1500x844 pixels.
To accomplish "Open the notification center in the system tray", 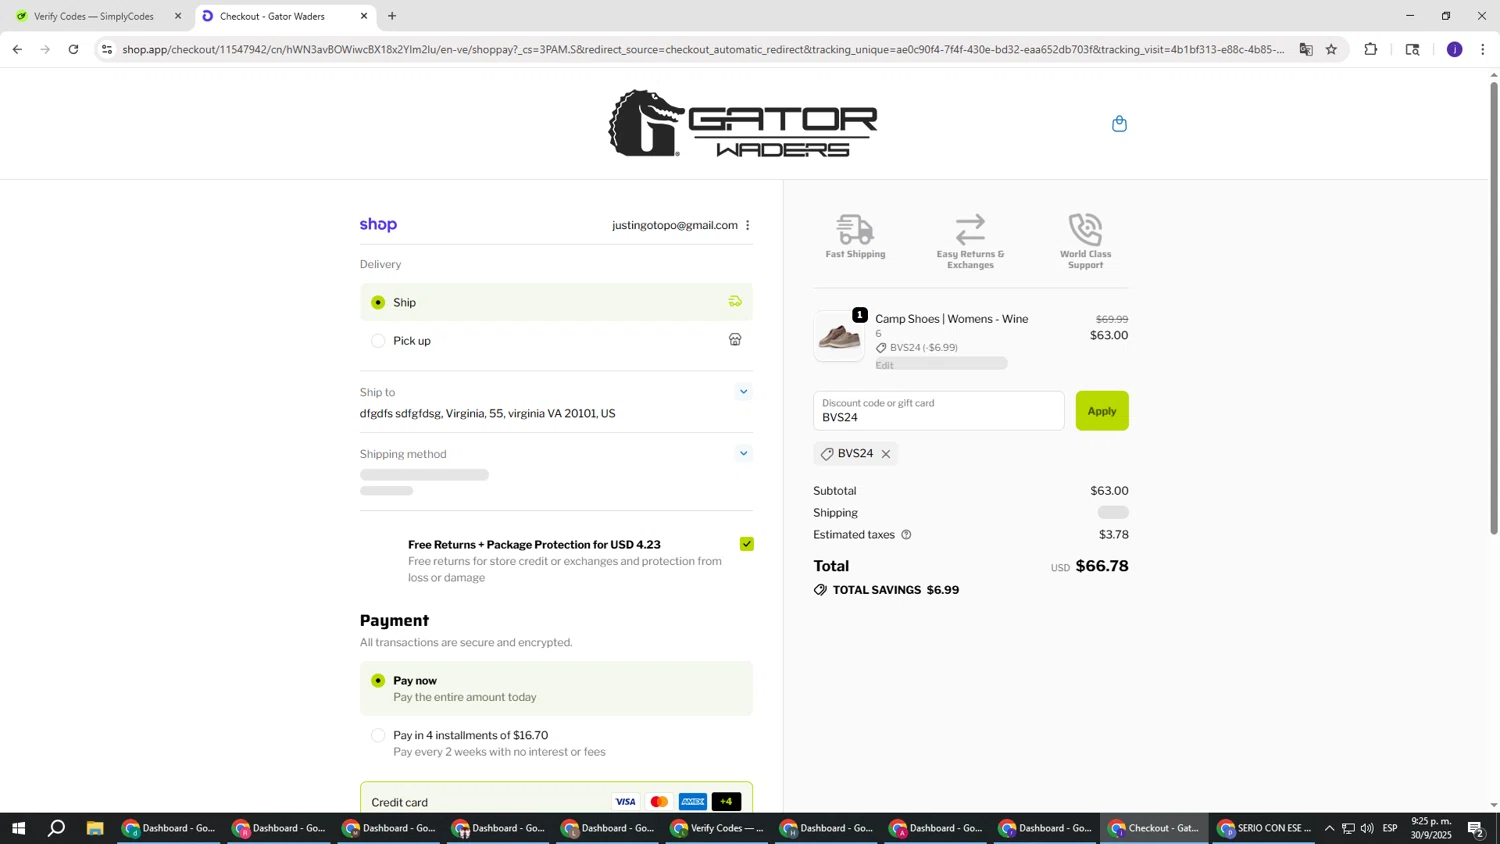I will [x=1476, y=828].
